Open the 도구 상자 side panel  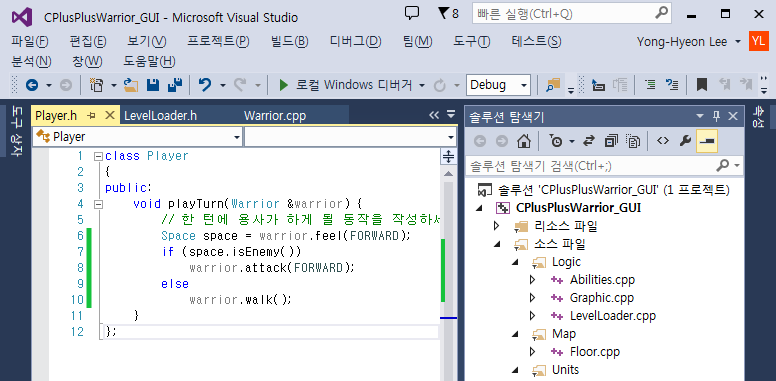coord(16,132)
